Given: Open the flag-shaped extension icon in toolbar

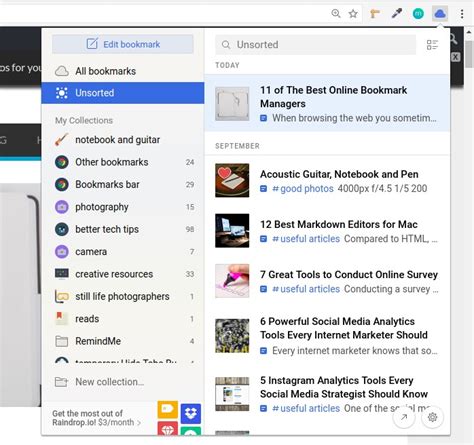Looking at the screenshot, I should (375, 14).
